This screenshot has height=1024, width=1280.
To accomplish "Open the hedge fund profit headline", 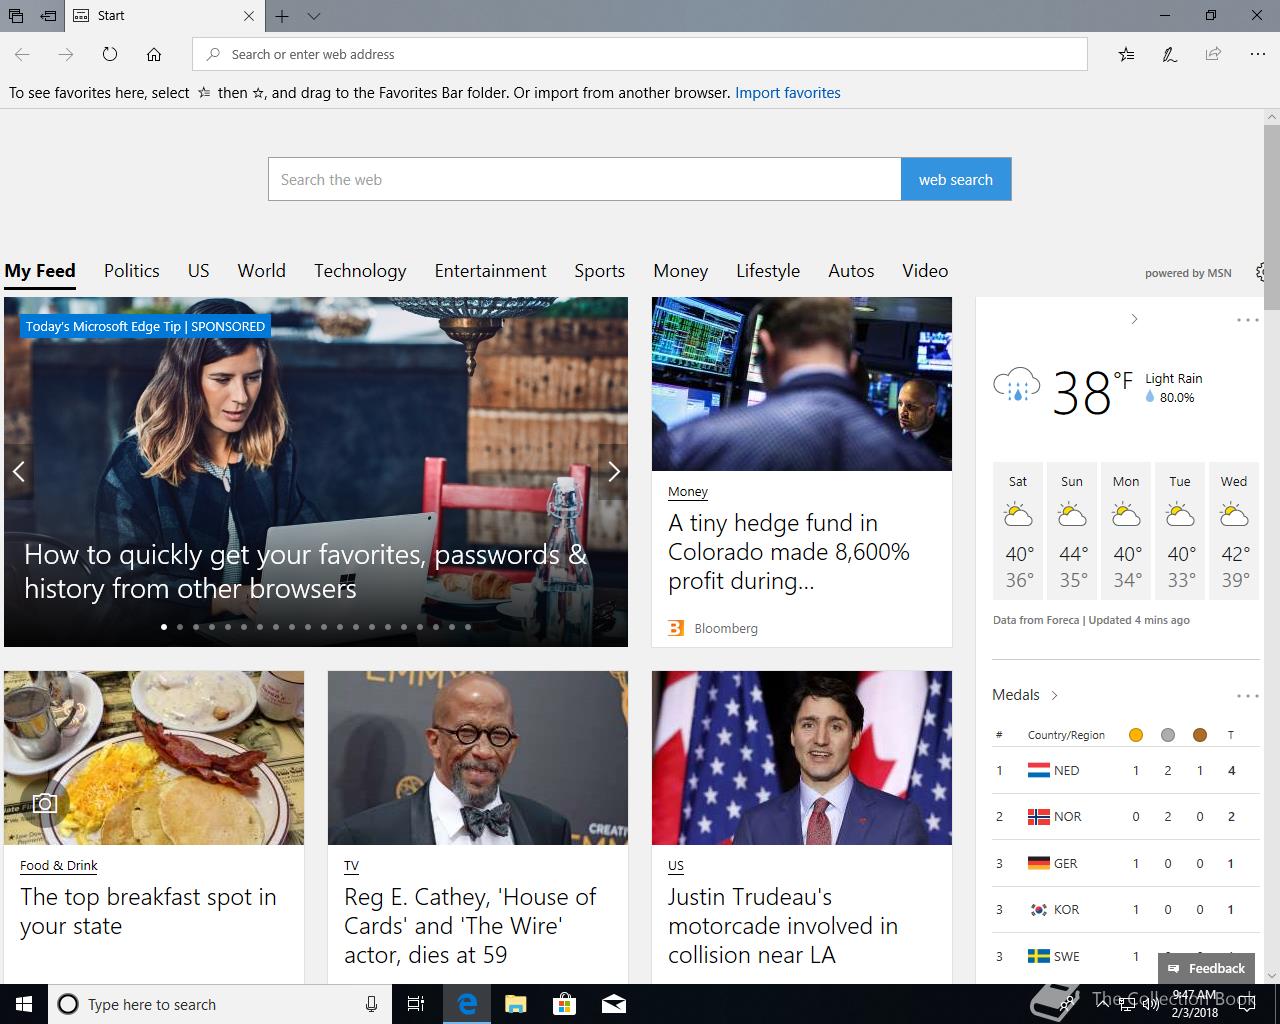I will point(789,552).
